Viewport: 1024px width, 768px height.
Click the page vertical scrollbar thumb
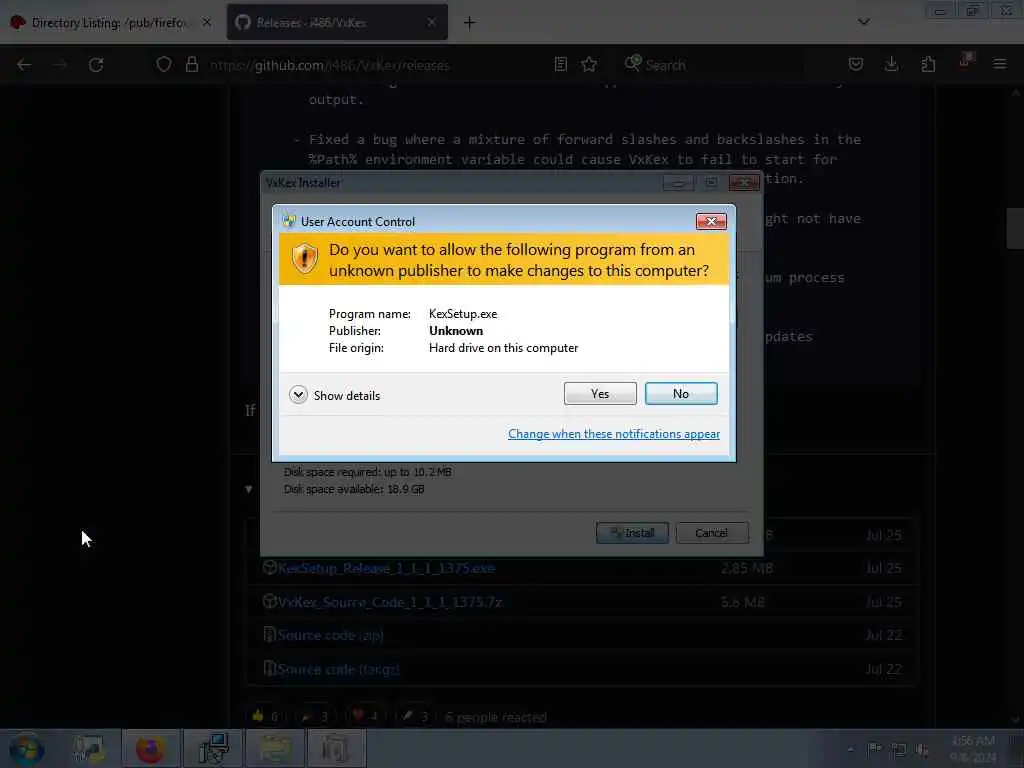pos(1014,228)
